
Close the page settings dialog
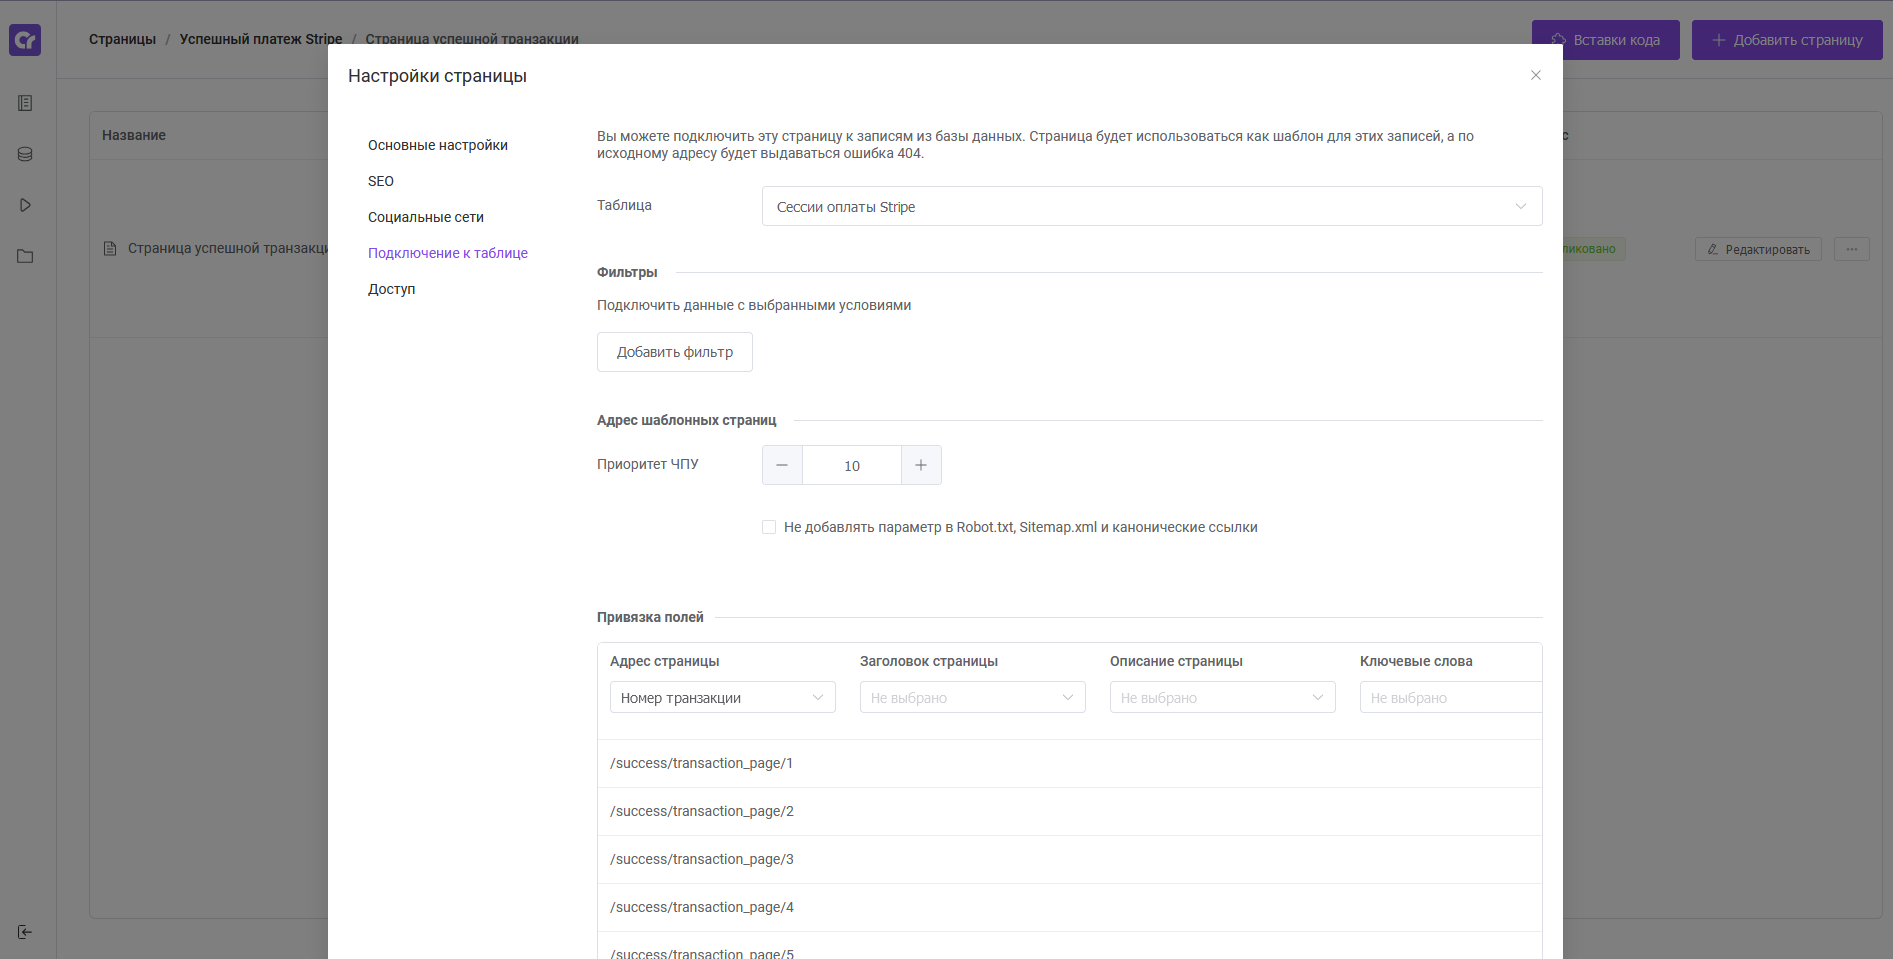click(x=1536, y=75)
